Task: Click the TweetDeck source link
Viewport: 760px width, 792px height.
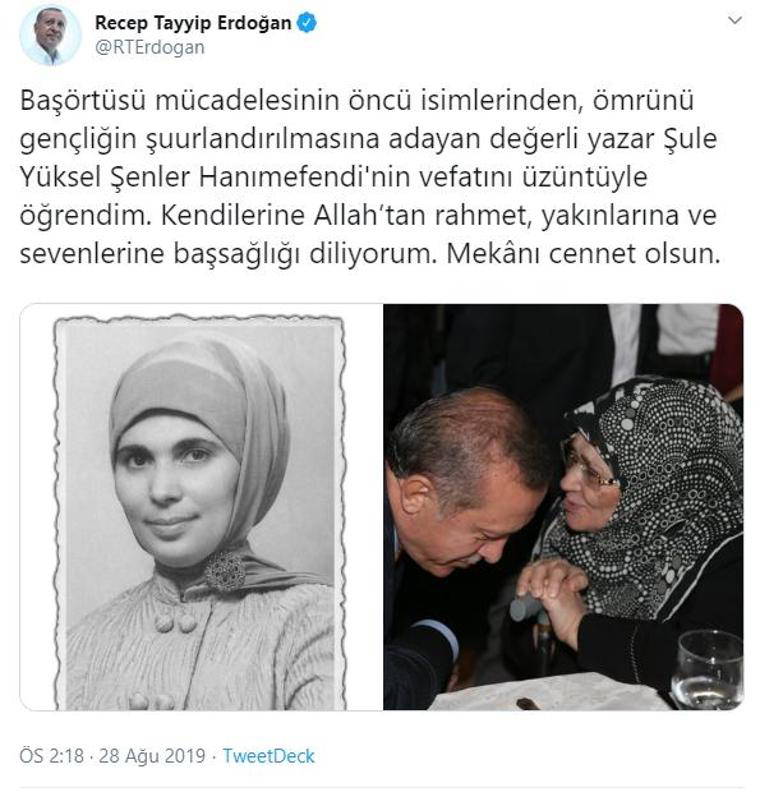Action: (269, 756)
